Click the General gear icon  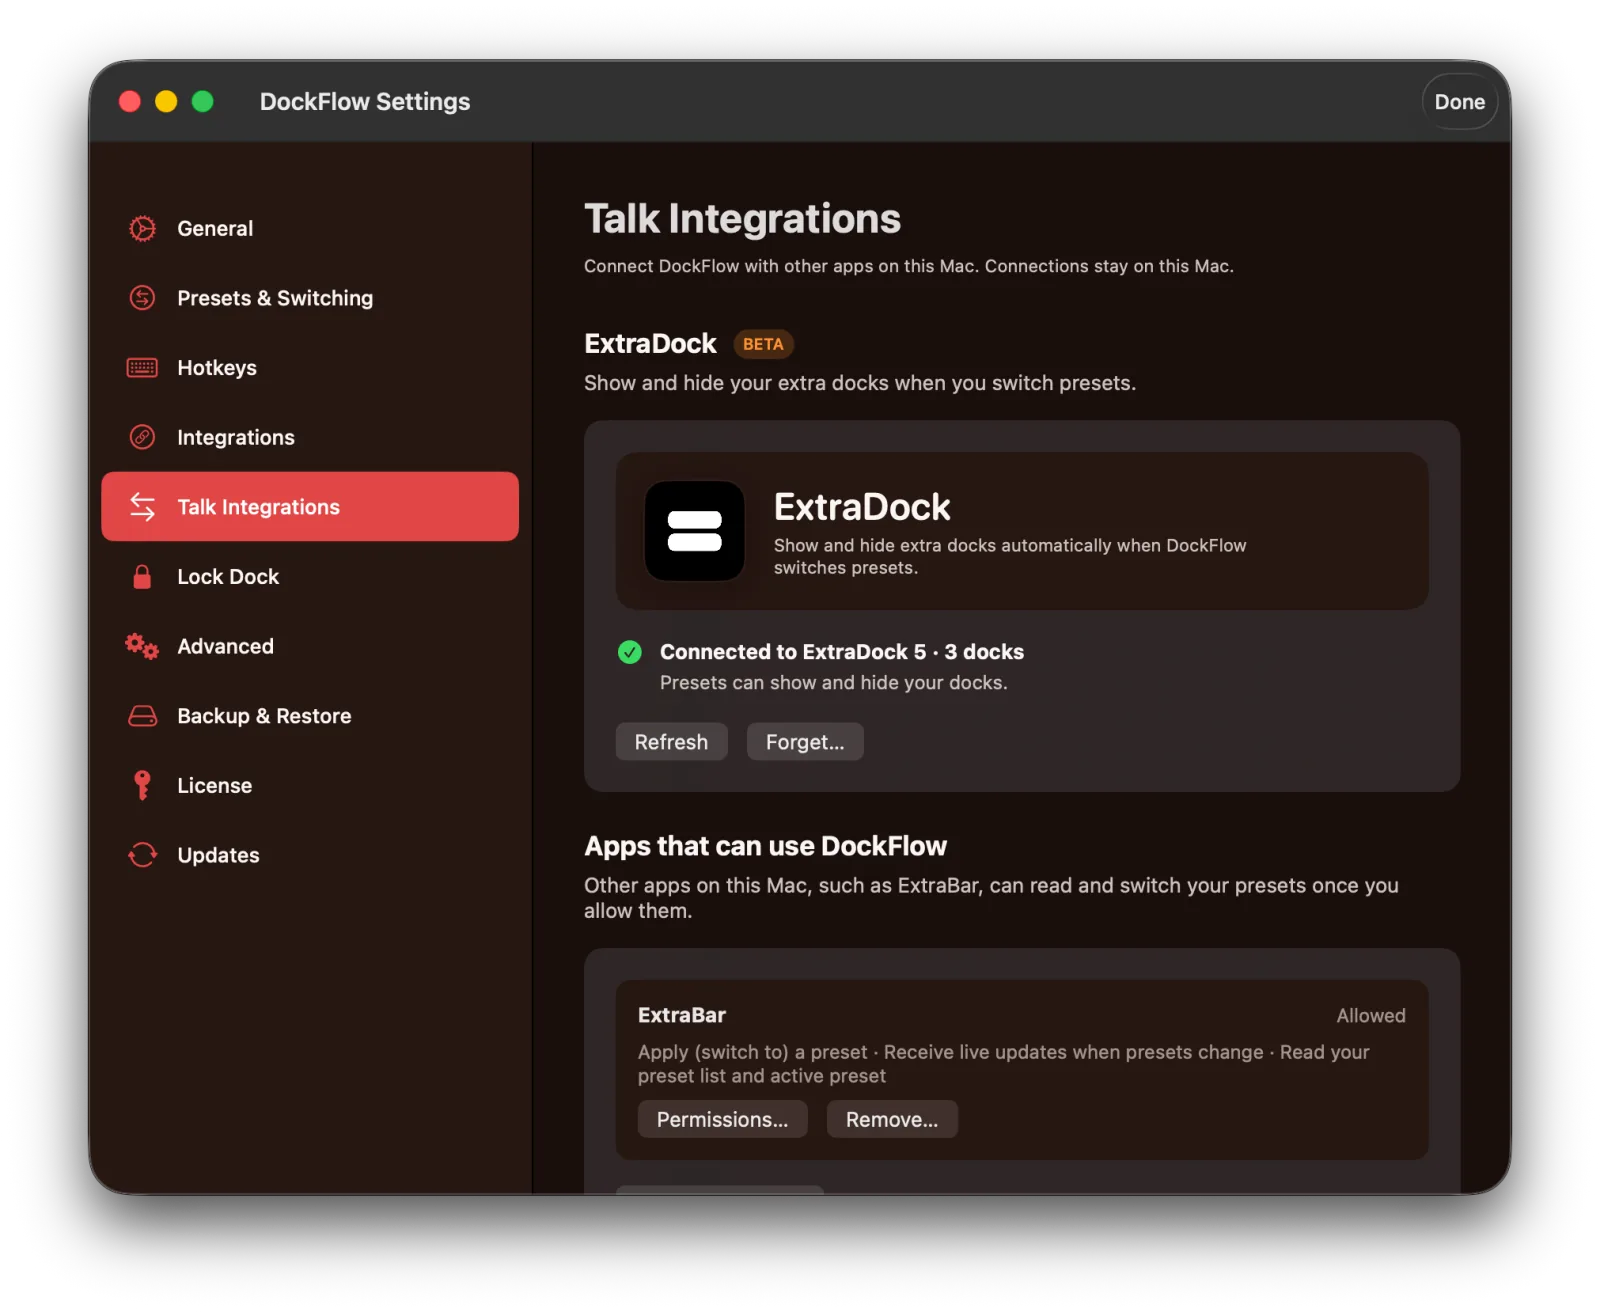(142, 228)
